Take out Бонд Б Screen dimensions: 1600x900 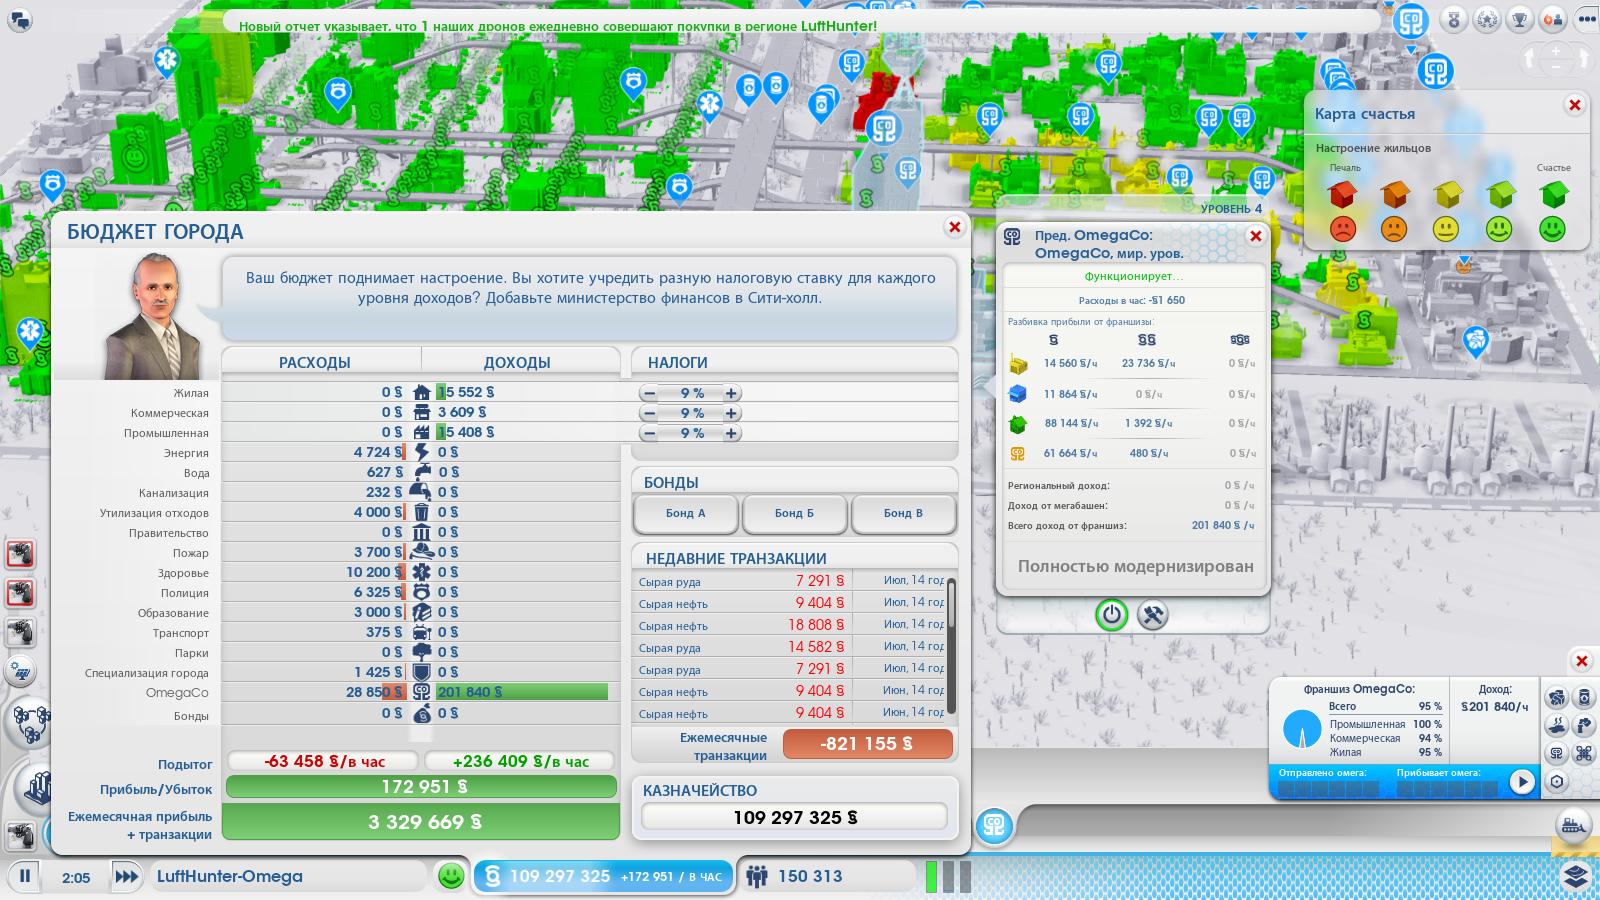coord(794,513)
